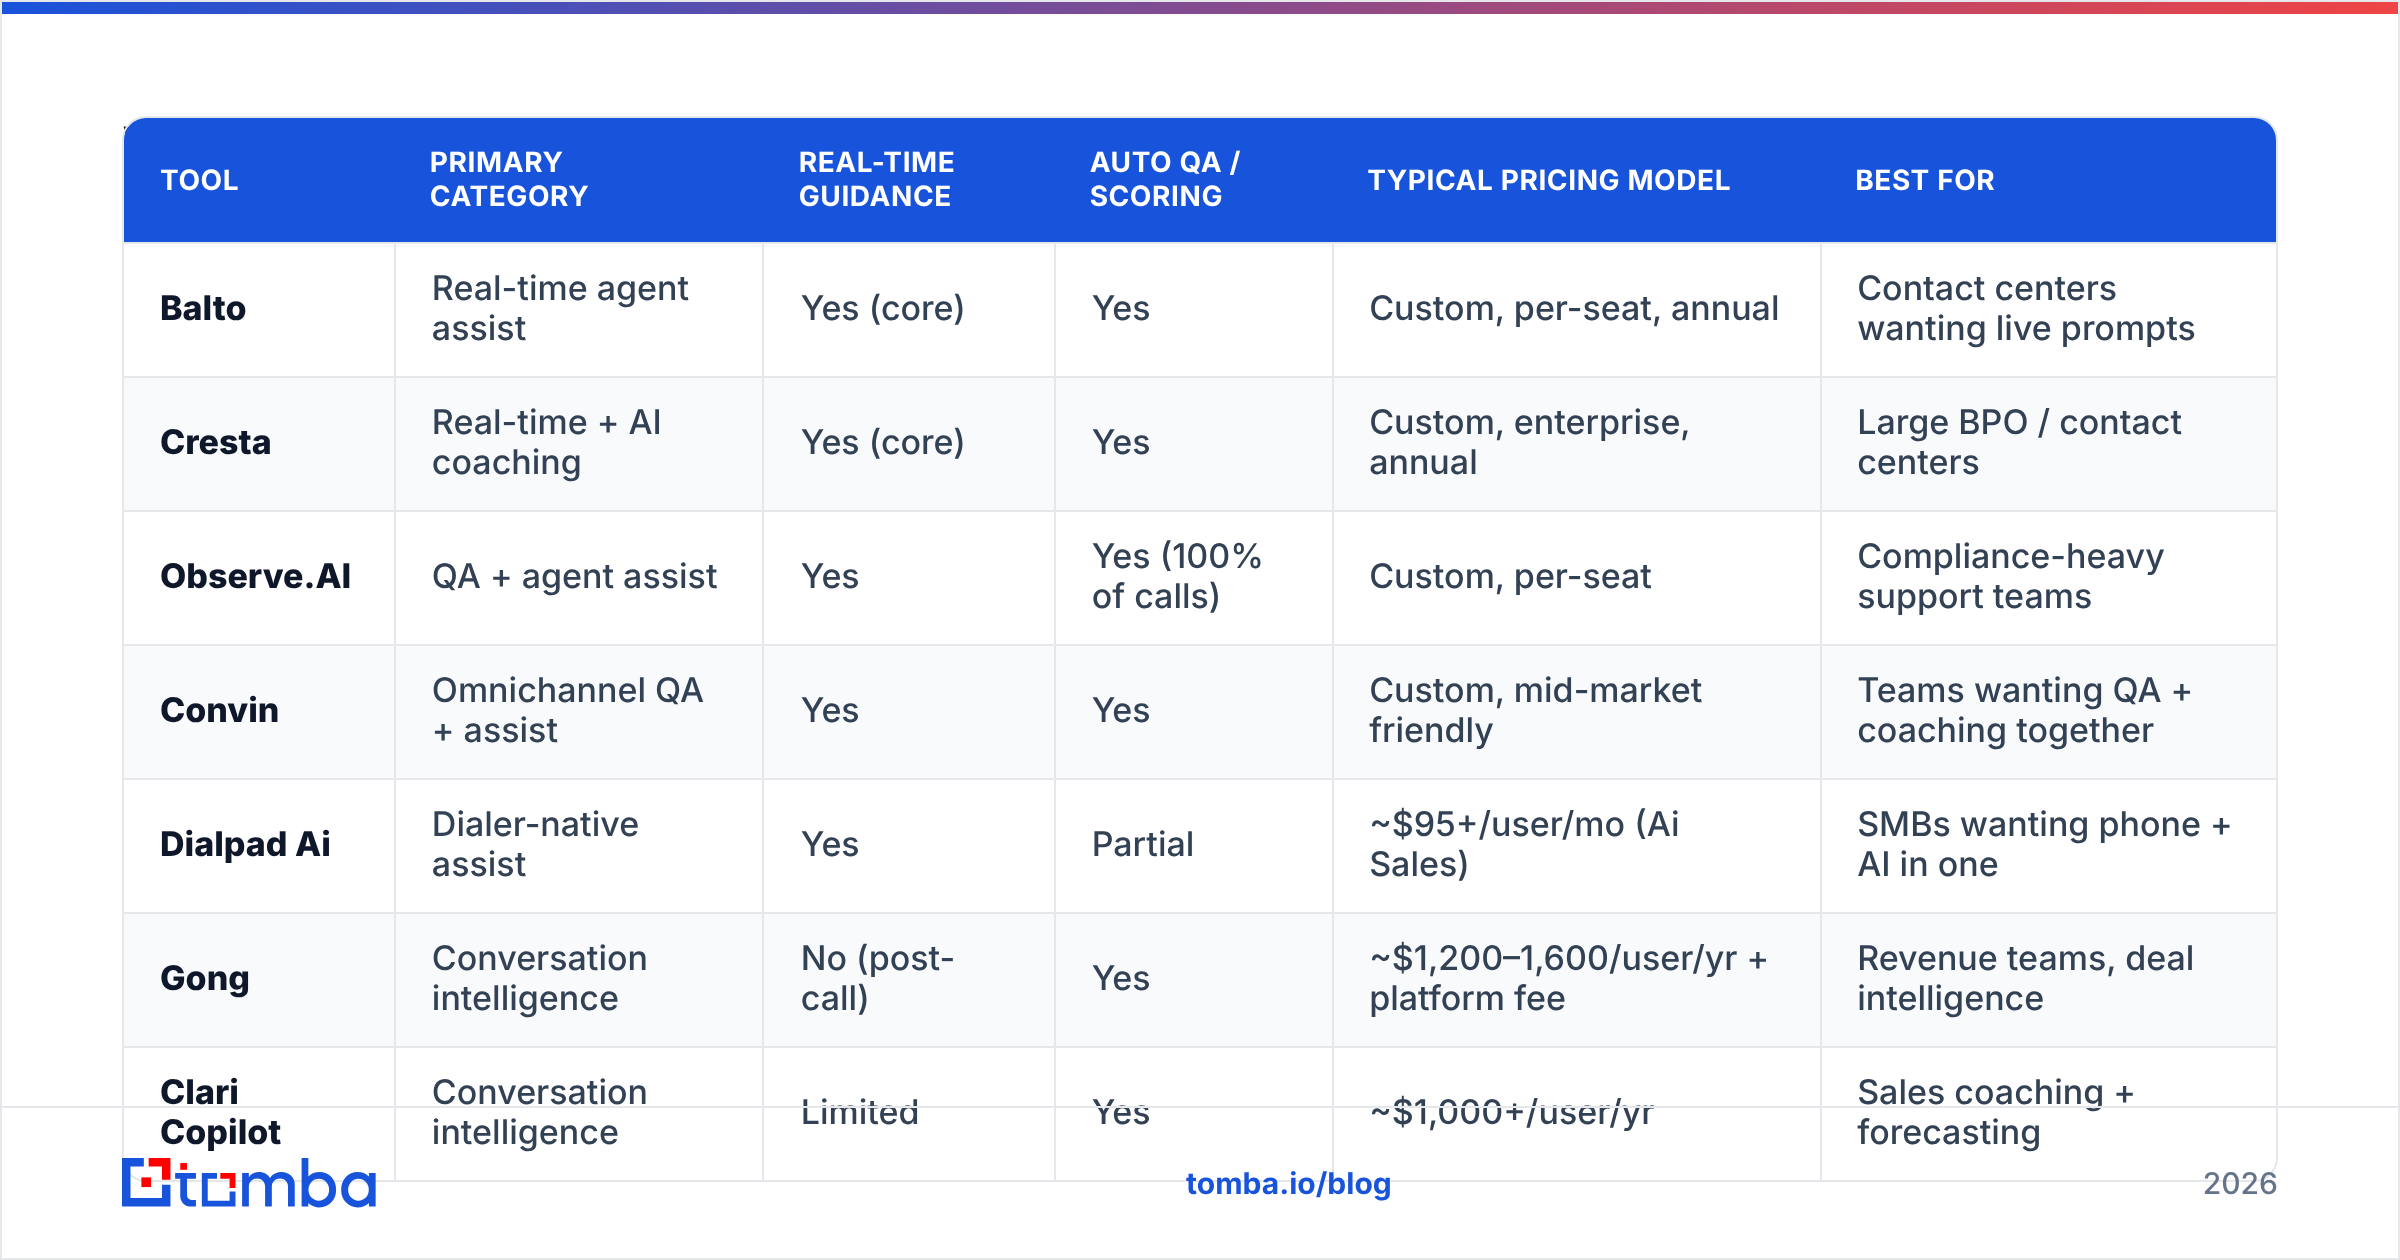Click the TYPICAL PRICING MODEL header

[x=1548, y=180]
